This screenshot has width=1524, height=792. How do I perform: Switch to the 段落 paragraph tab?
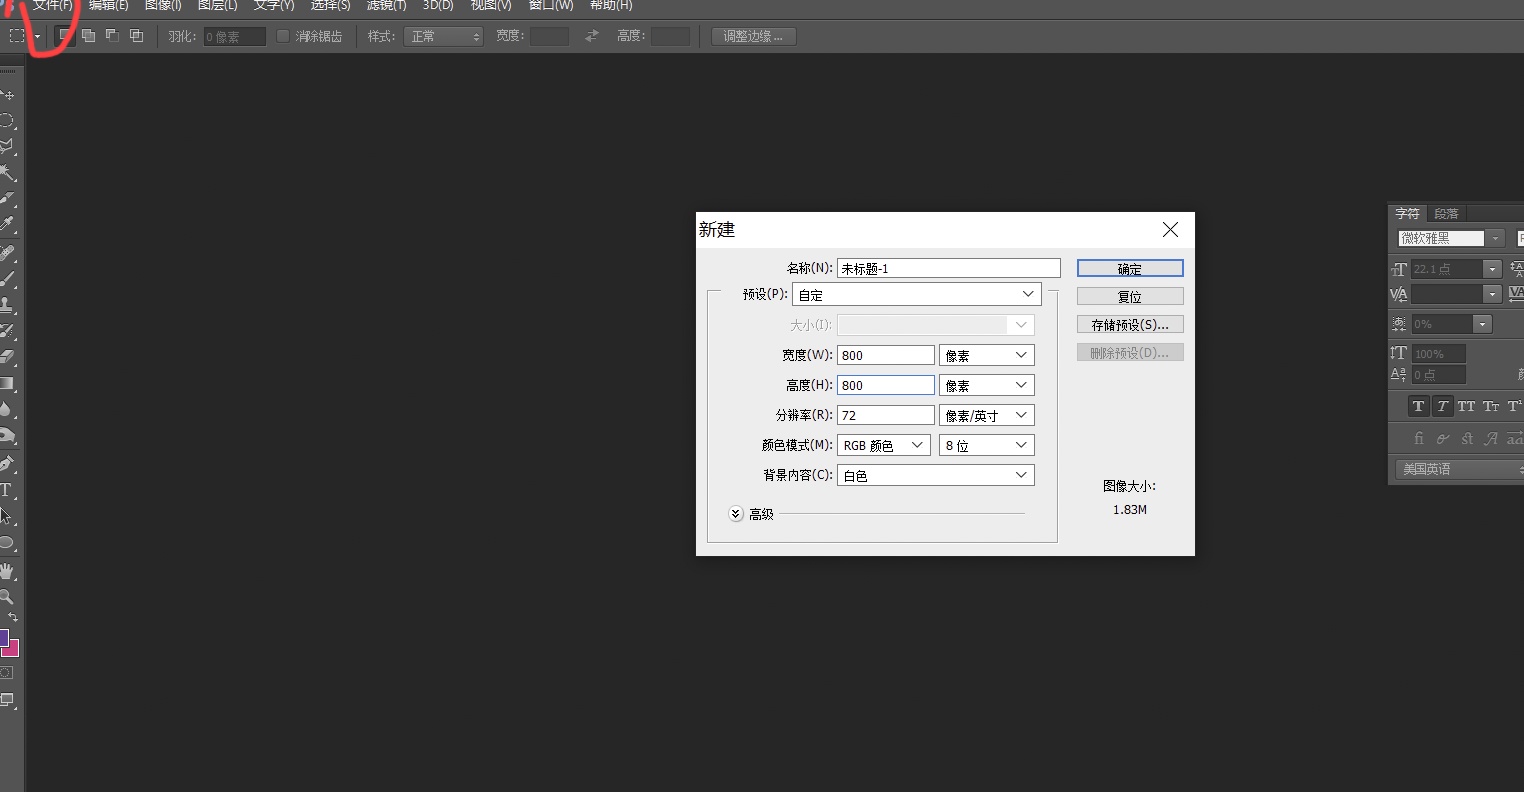[1446, 213]
